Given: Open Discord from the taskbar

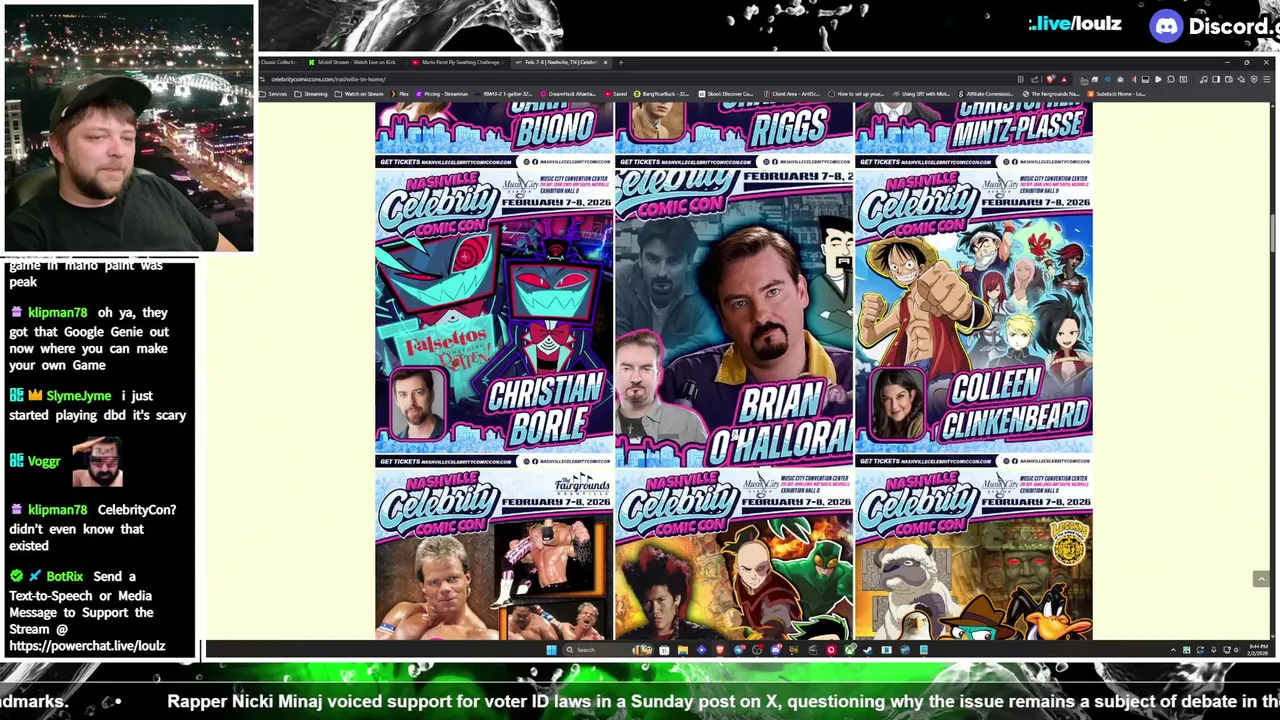Looking at the screenshot, I should (776, 650).
